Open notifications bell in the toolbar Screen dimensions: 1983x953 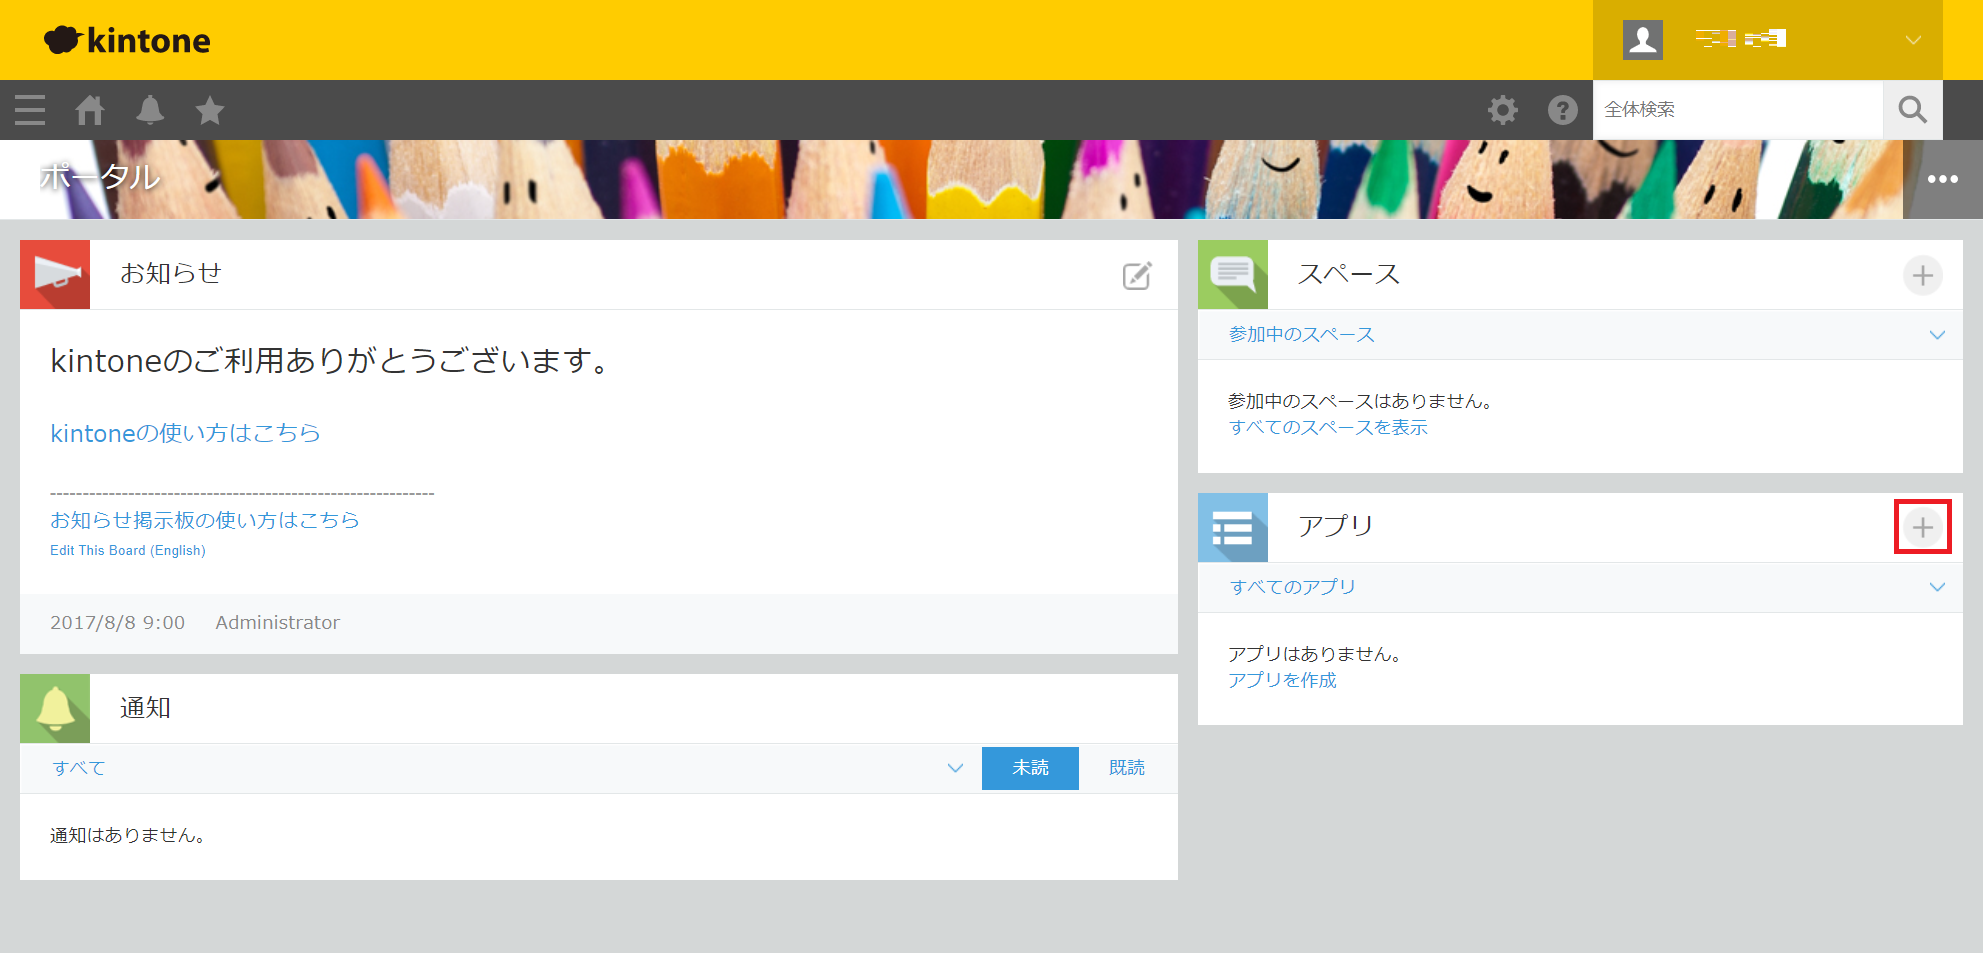point(150,110)
